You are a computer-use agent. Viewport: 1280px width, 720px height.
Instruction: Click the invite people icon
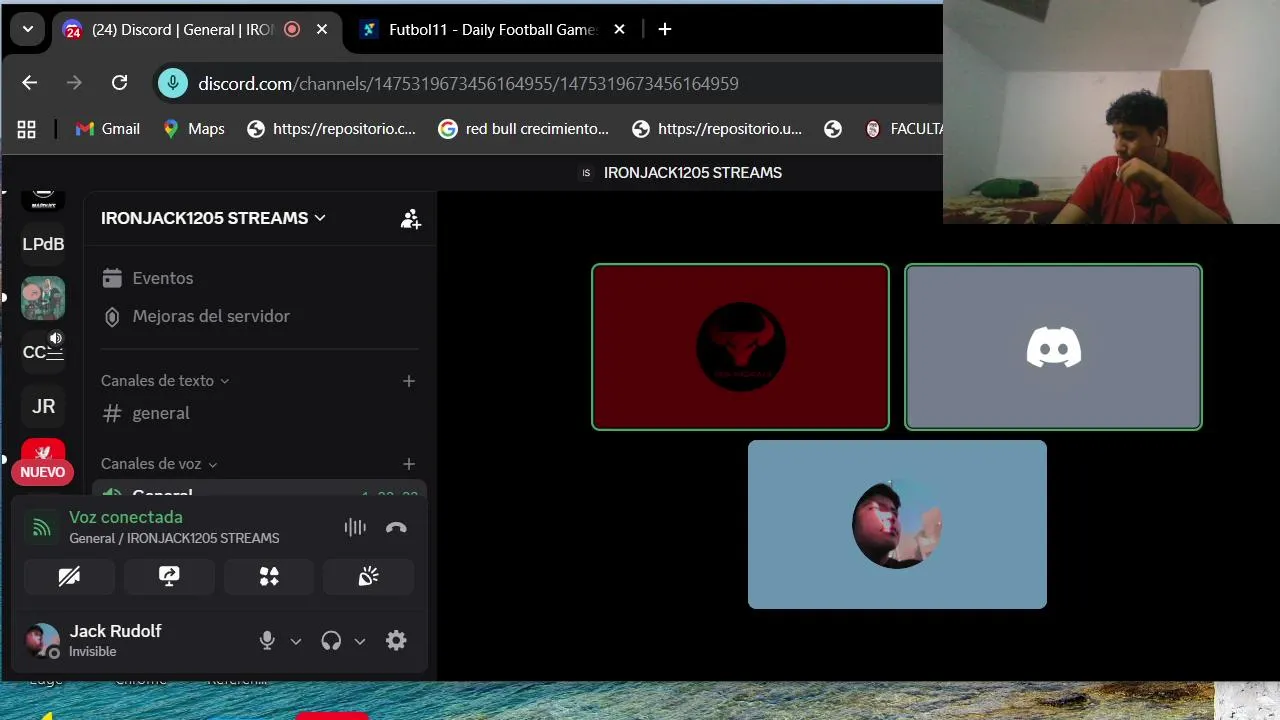(410, 219)
